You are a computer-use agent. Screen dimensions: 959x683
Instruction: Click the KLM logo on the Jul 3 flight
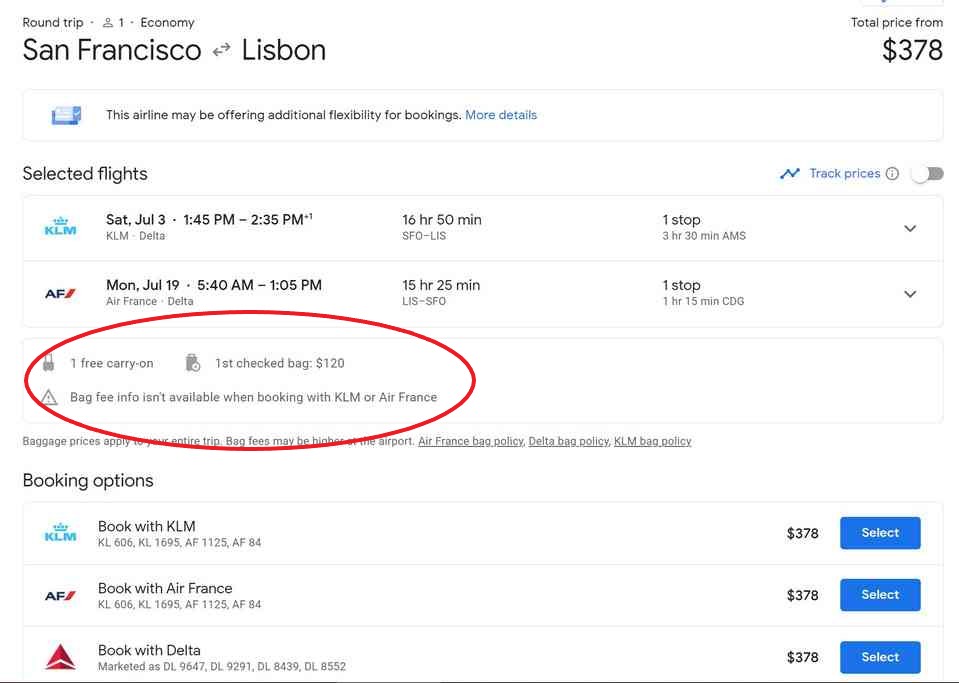[61, 226]
